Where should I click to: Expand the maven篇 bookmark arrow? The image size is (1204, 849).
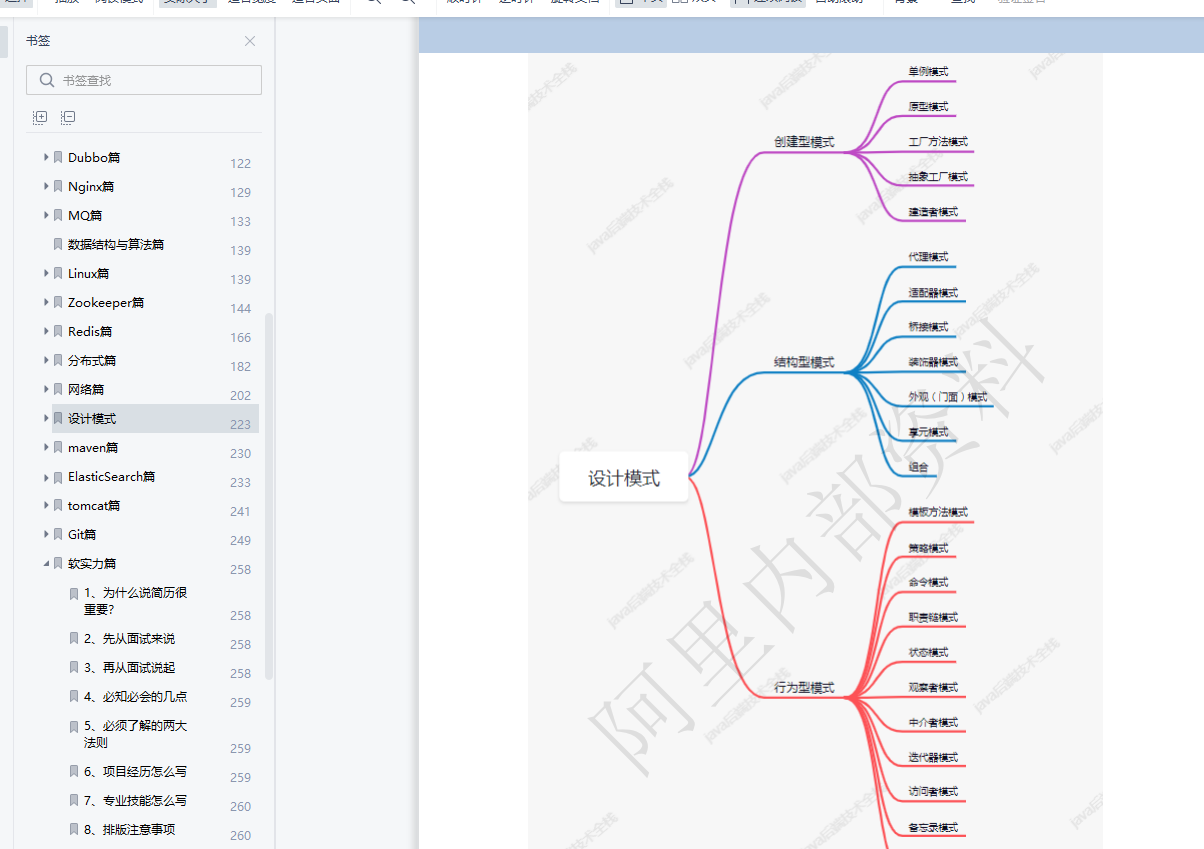46,447
